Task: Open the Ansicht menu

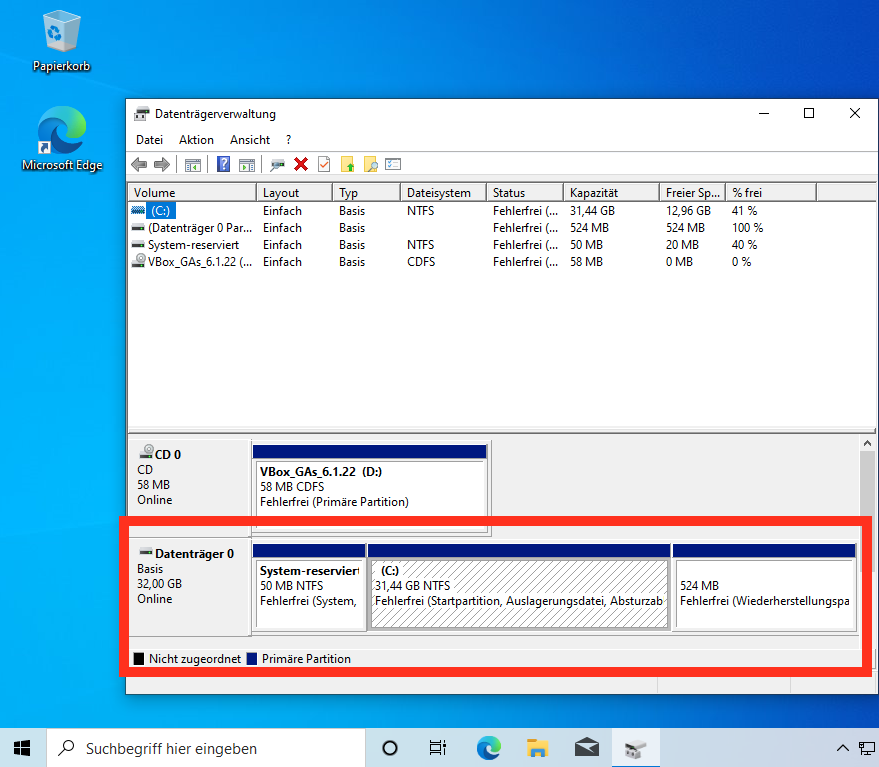Action: [250, 140]
